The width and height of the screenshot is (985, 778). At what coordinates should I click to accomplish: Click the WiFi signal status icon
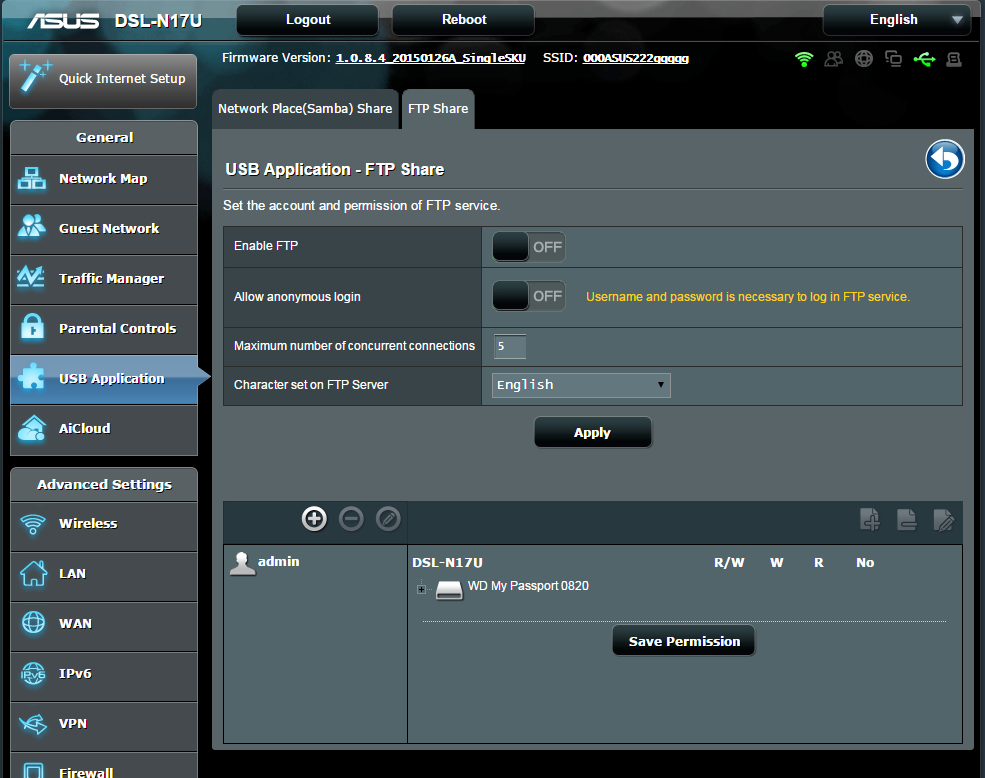(x=803, y=59)
